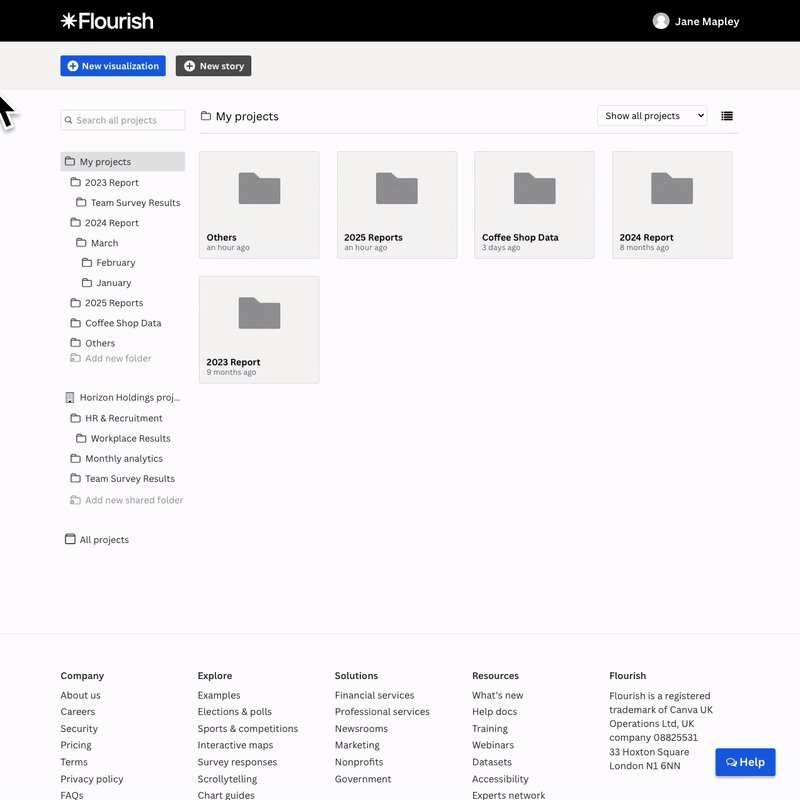
Task: Select My projects in the sidebar
Action: click(122, 161)
